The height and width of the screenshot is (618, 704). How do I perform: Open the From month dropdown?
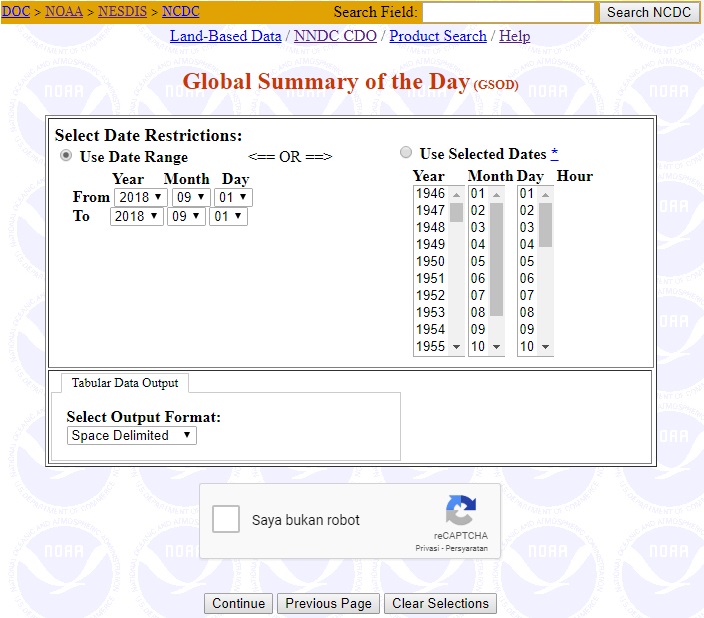tap(191, 197)
